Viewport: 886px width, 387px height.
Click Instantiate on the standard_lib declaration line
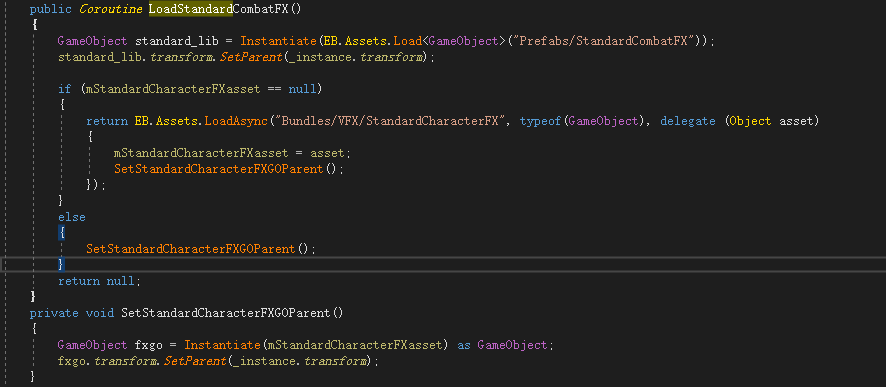(x=279, y=41)
